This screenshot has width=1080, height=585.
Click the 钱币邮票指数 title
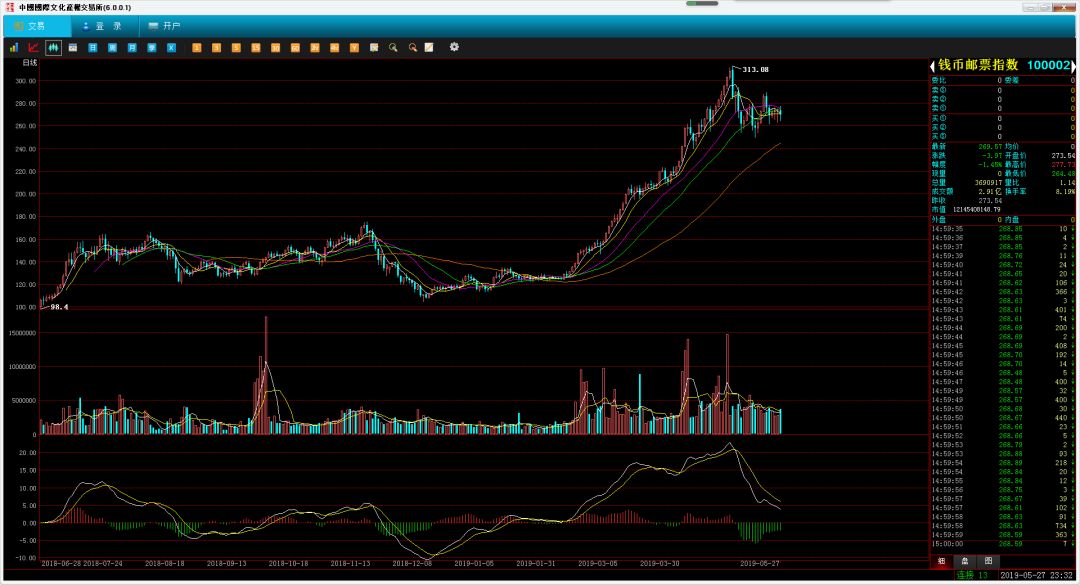[x=978, y=65]
